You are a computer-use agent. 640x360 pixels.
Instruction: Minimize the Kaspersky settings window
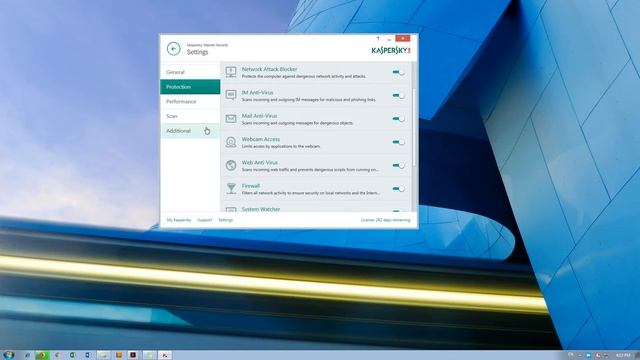[x=389, y=39]
